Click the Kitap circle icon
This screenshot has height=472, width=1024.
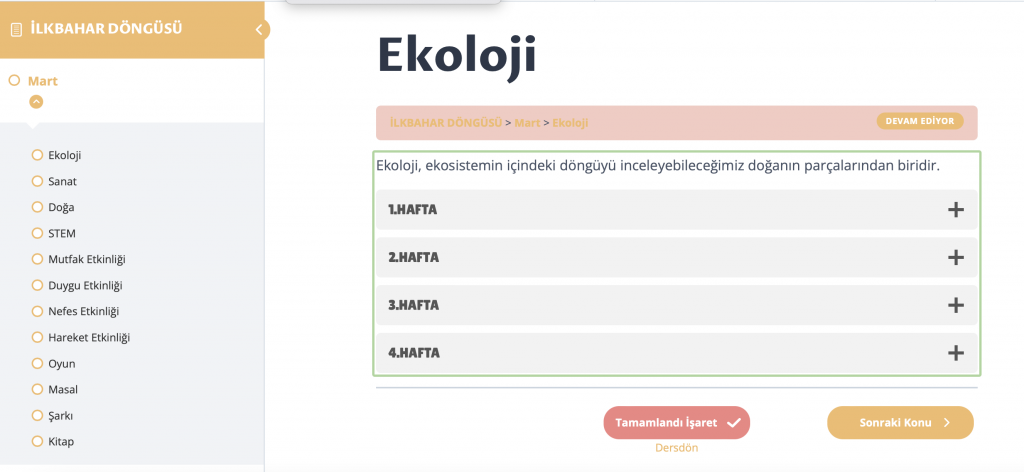[x=38, y=441]
